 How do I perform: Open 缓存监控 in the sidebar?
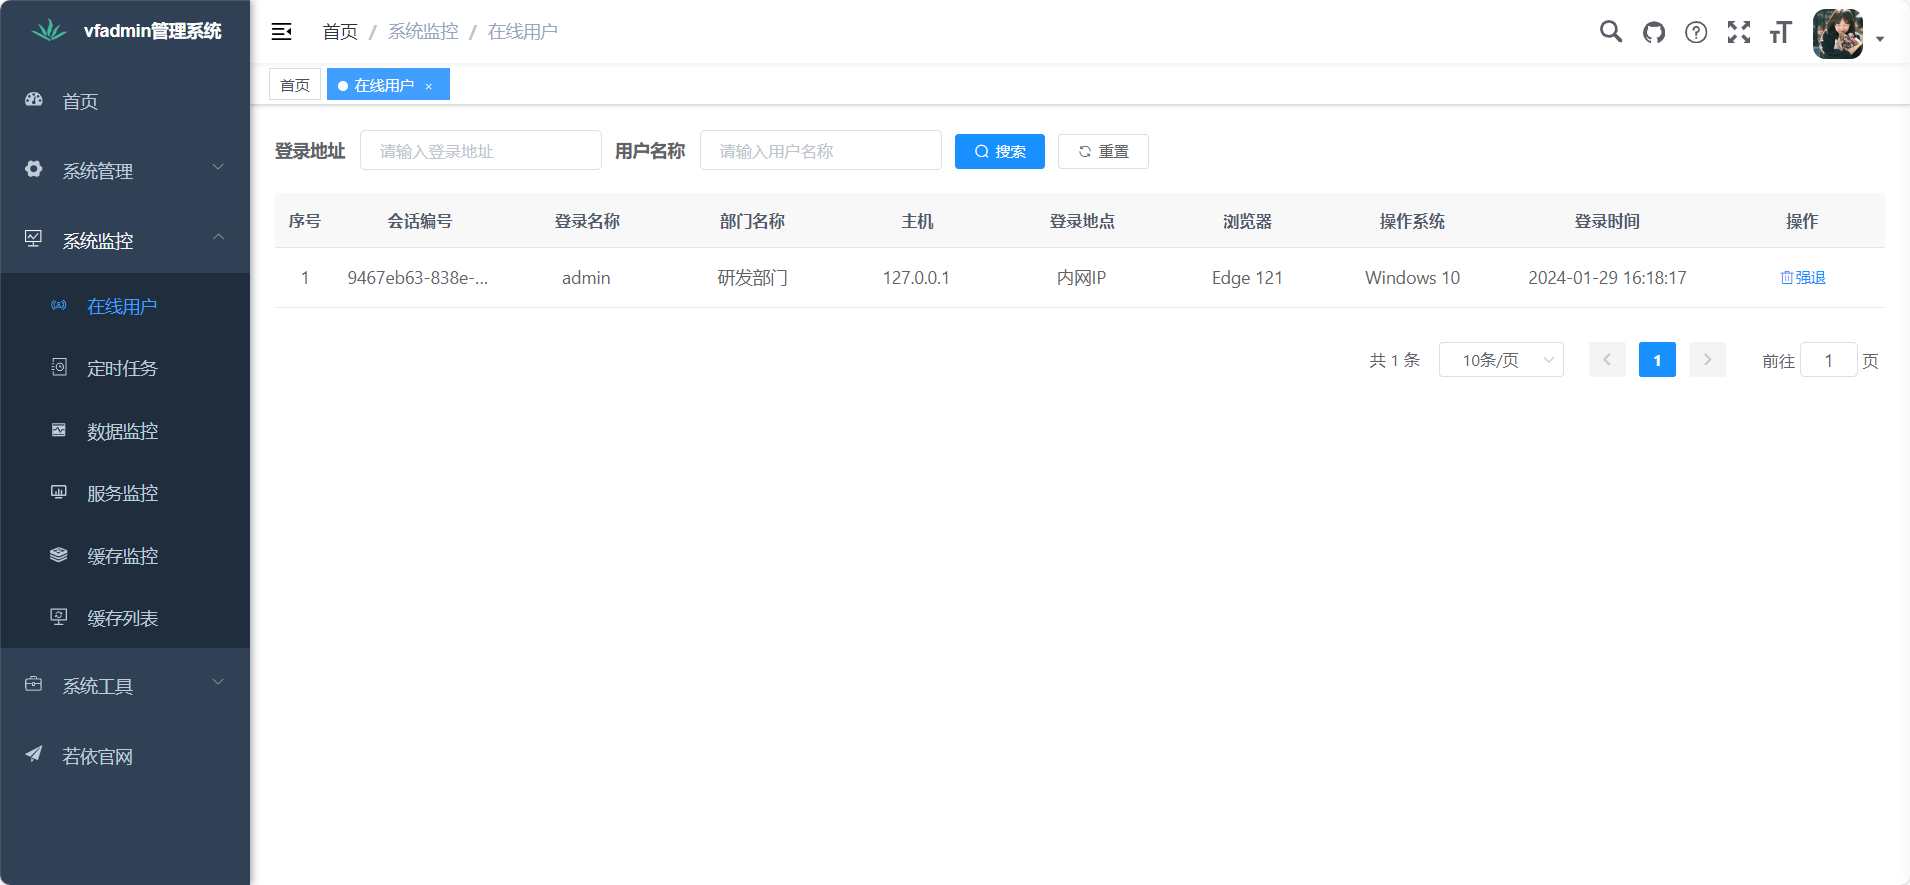point(122,556)
